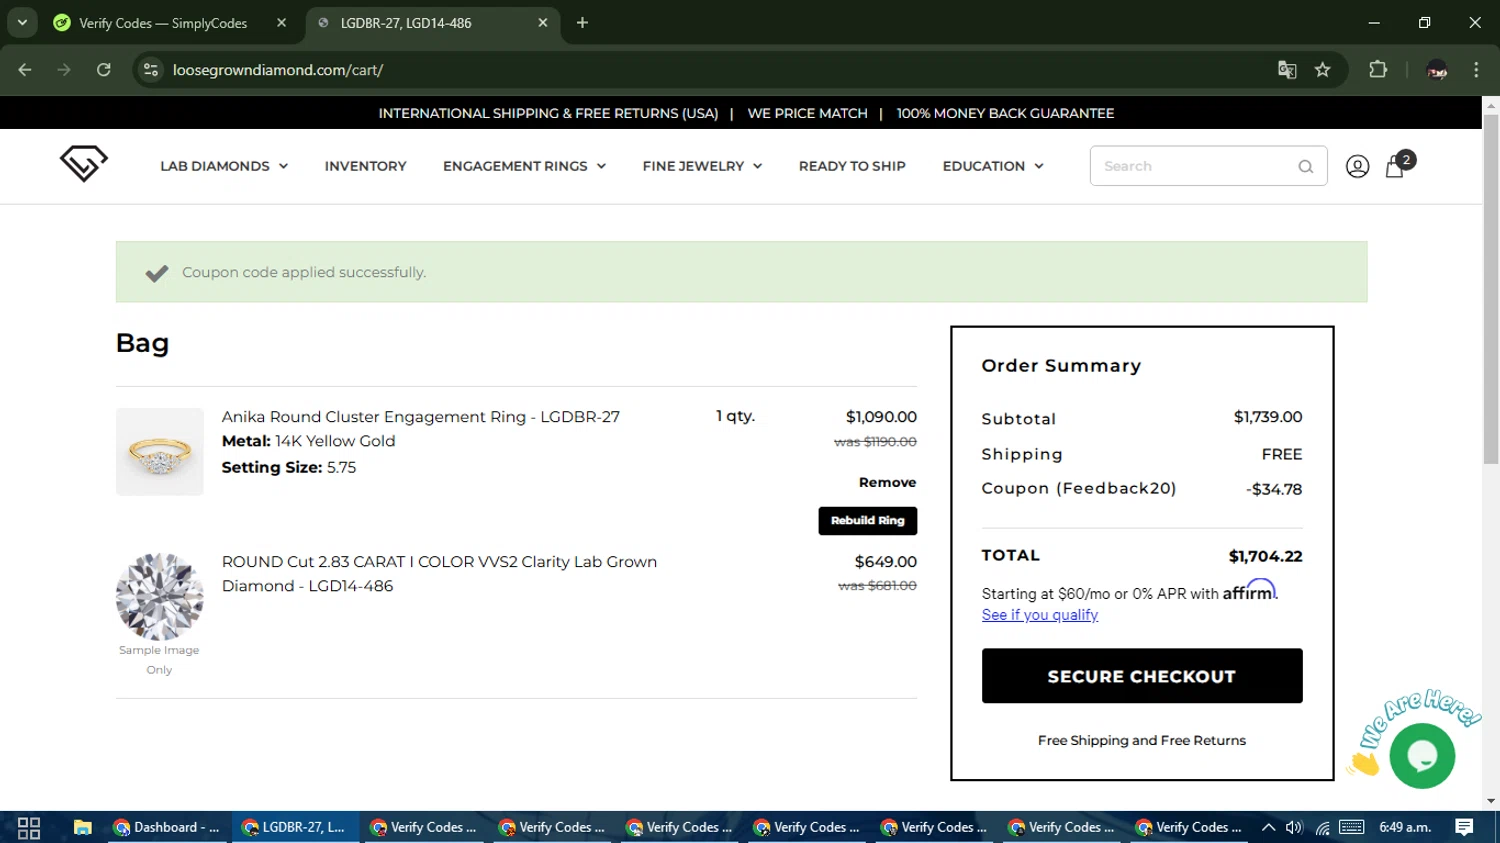Open the tab search dropdown arrow
The image size is (1500, 843).
[22, 23]
